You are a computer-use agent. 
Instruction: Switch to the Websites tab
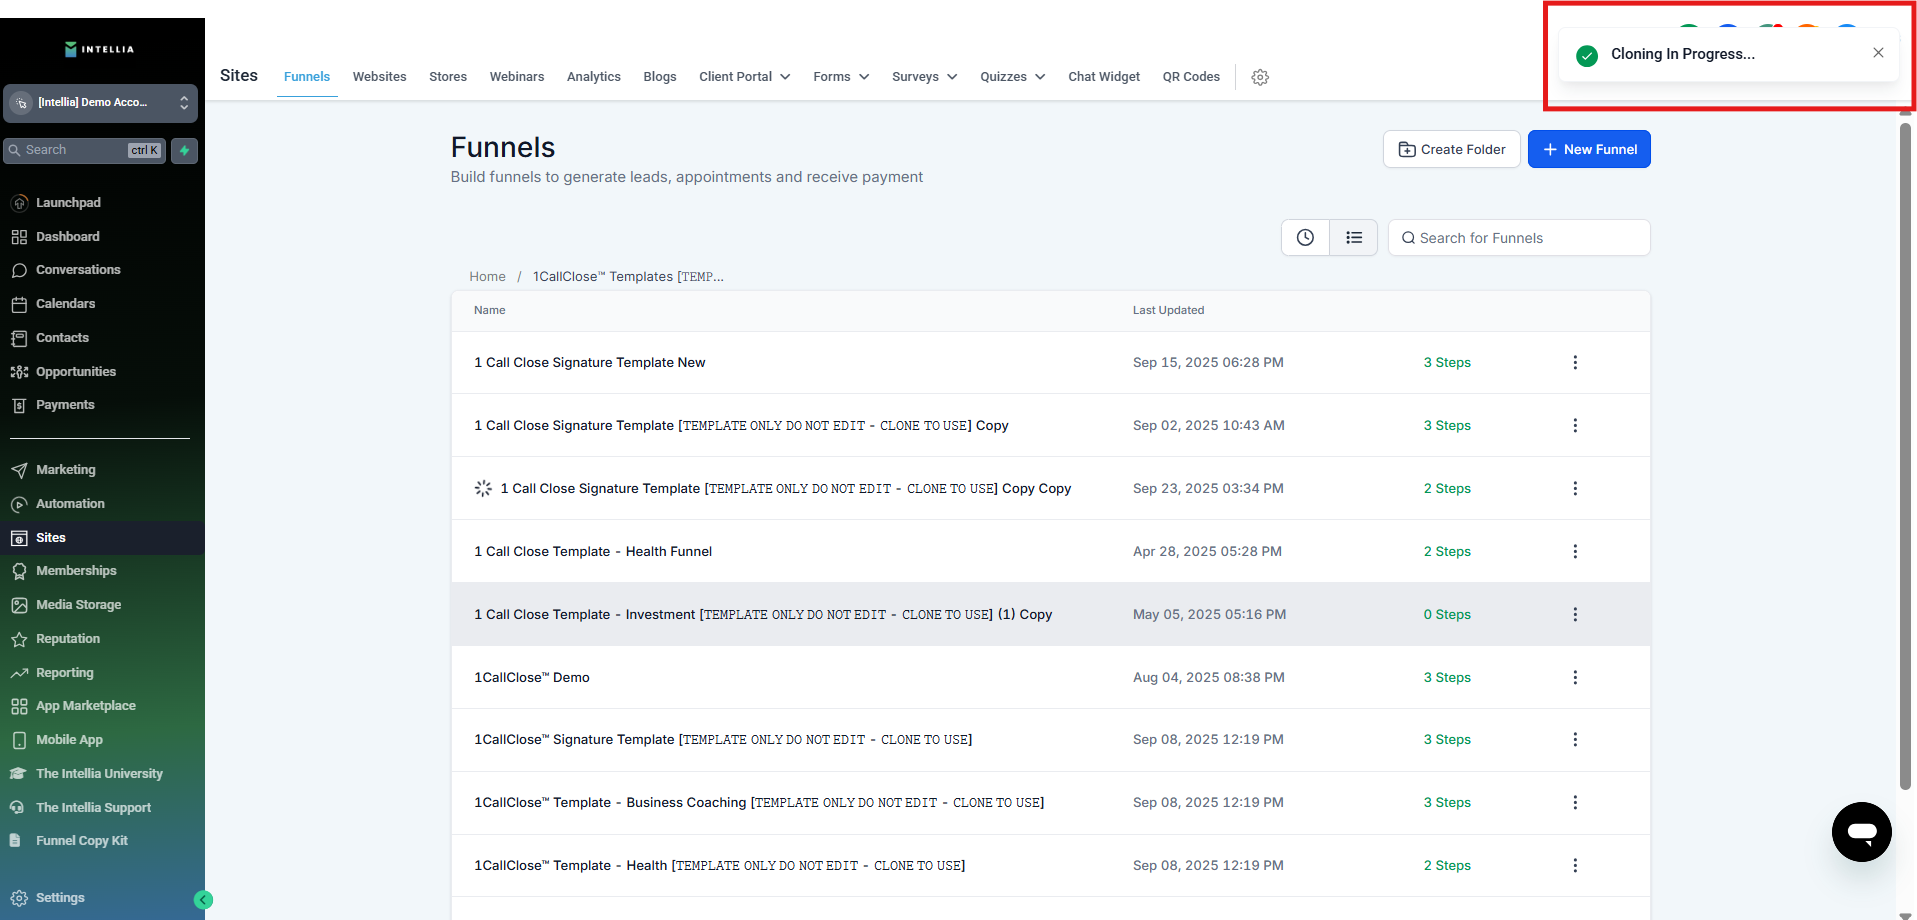point(379,77)
